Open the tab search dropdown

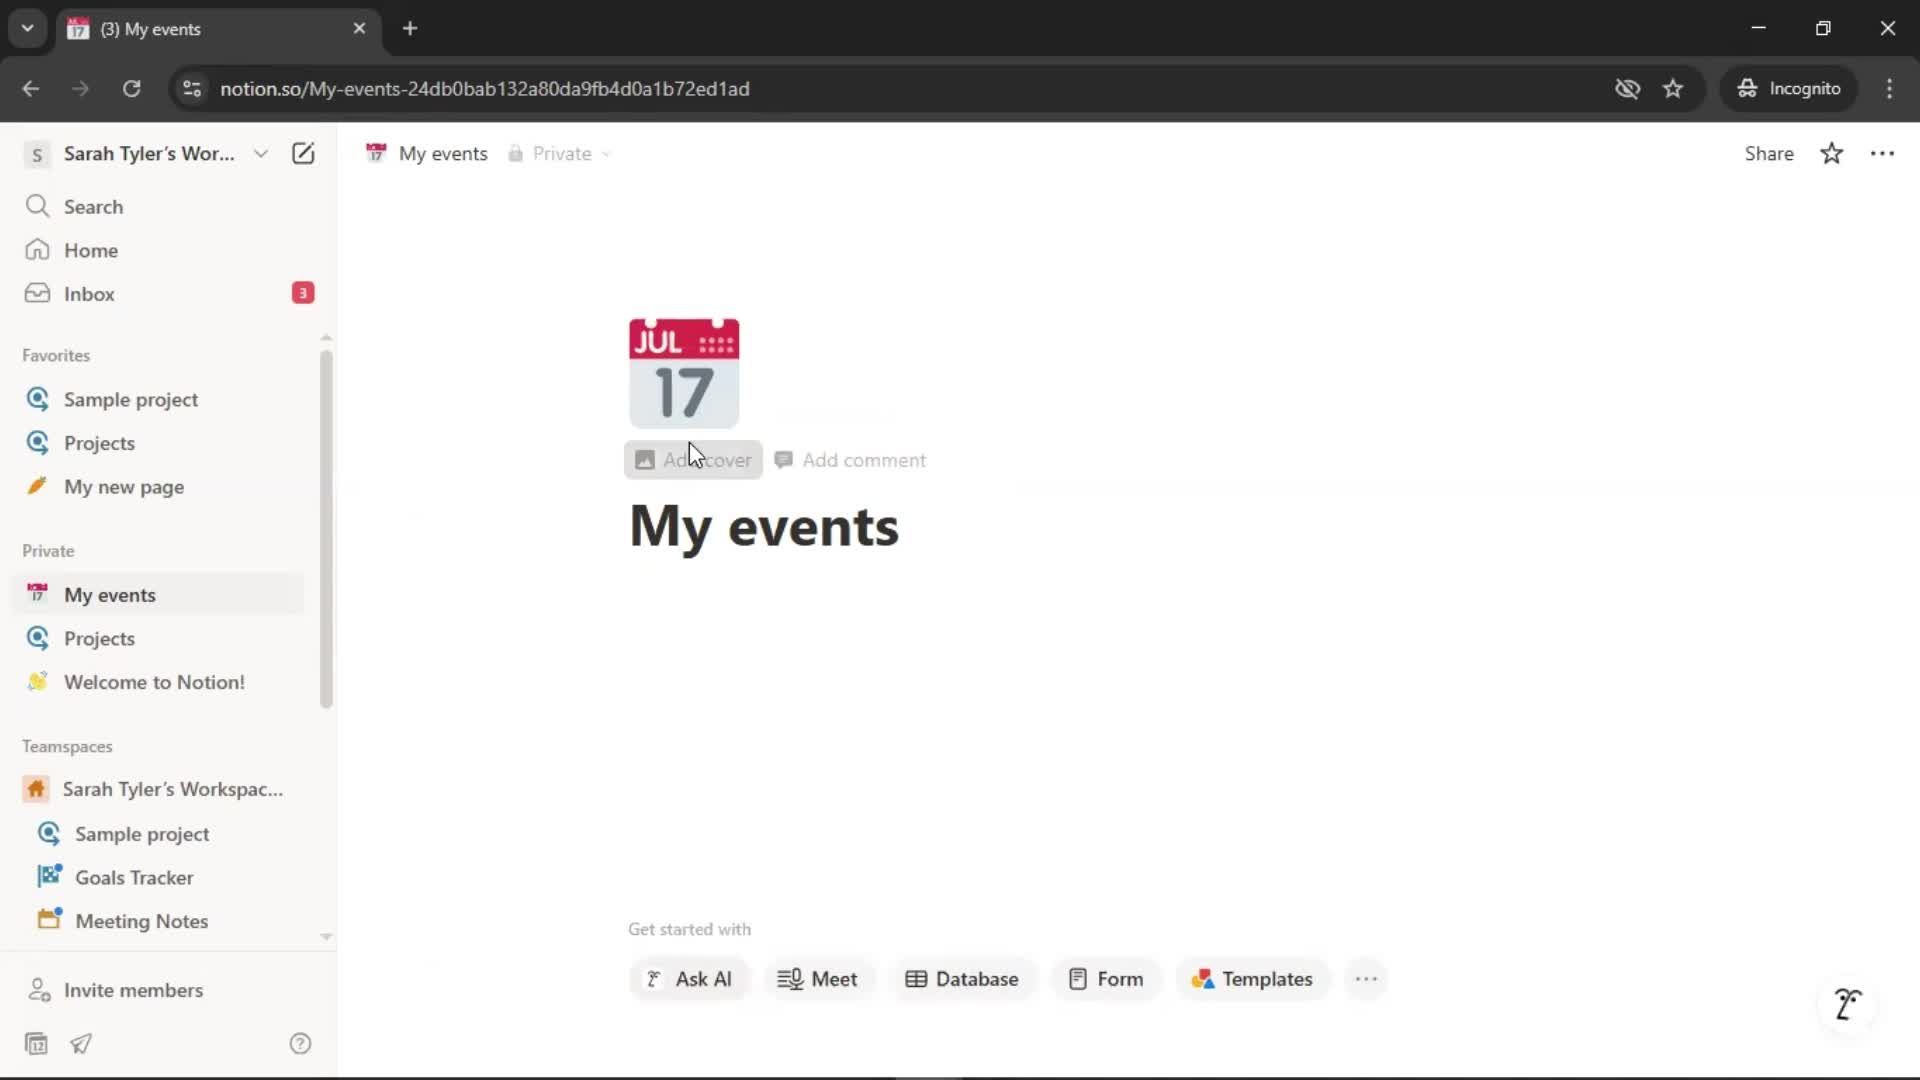click(x=27, y=28)
